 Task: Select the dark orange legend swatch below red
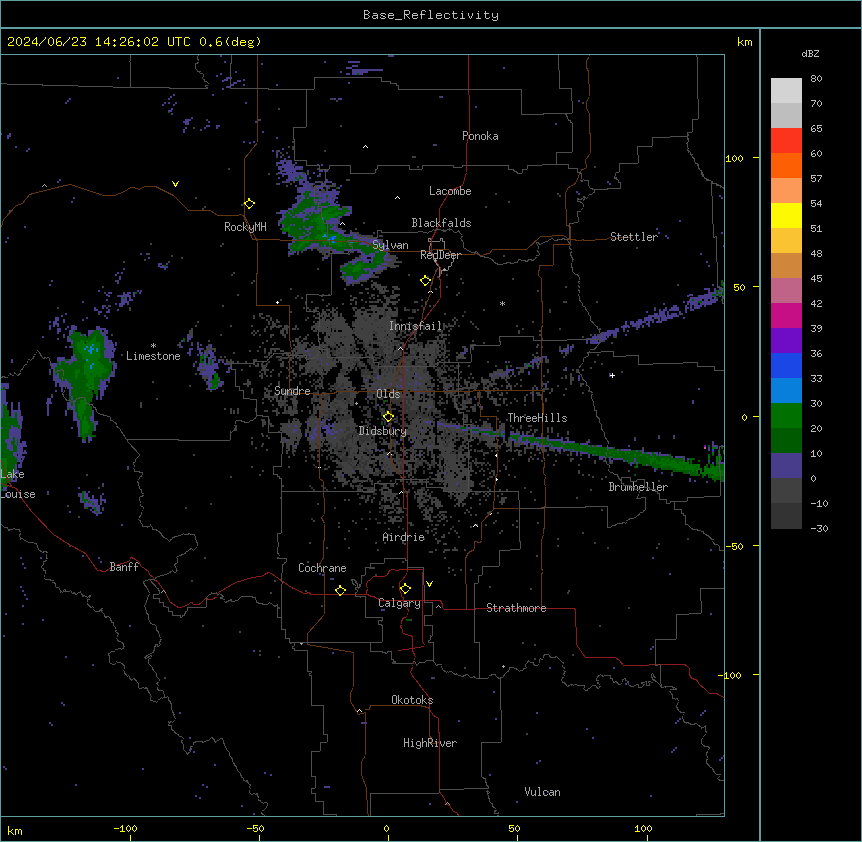tap(786, 165)
